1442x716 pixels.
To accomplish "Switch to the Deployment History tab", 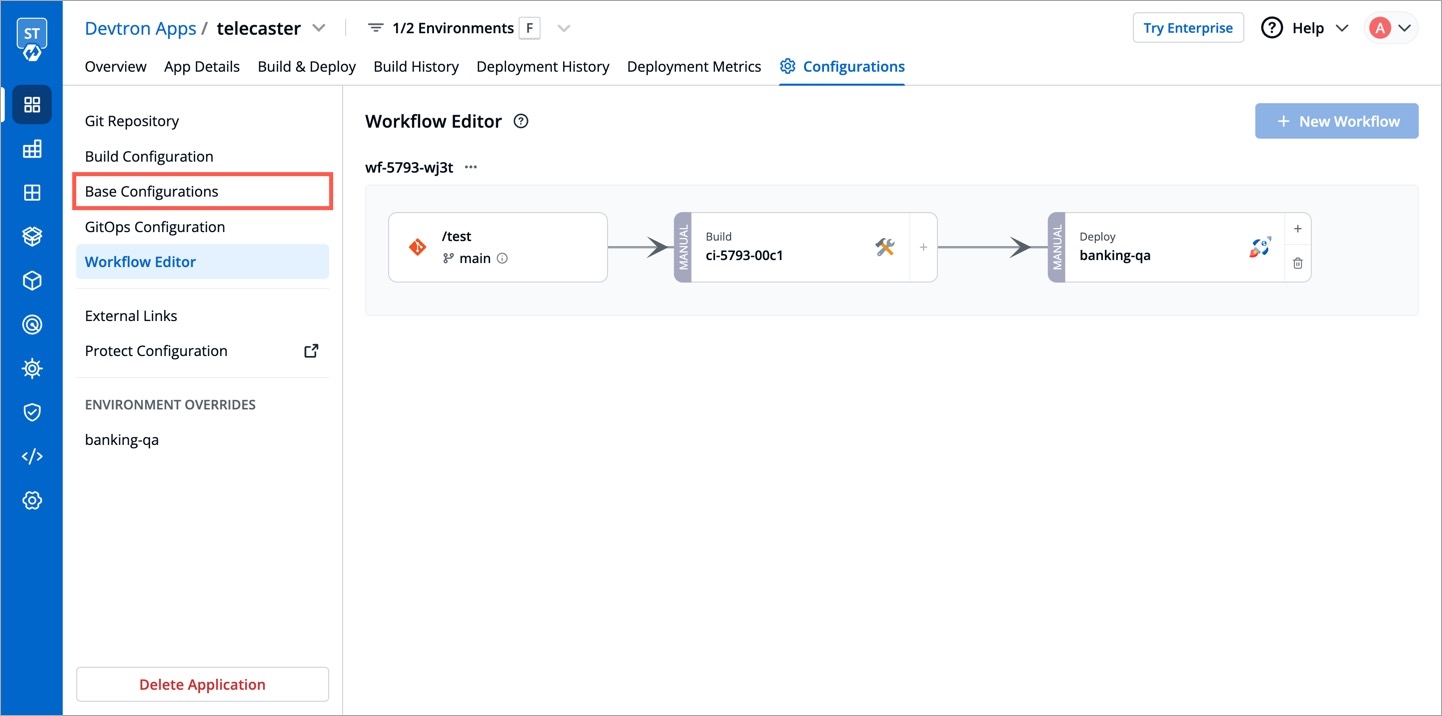I will tap(542, 66).
